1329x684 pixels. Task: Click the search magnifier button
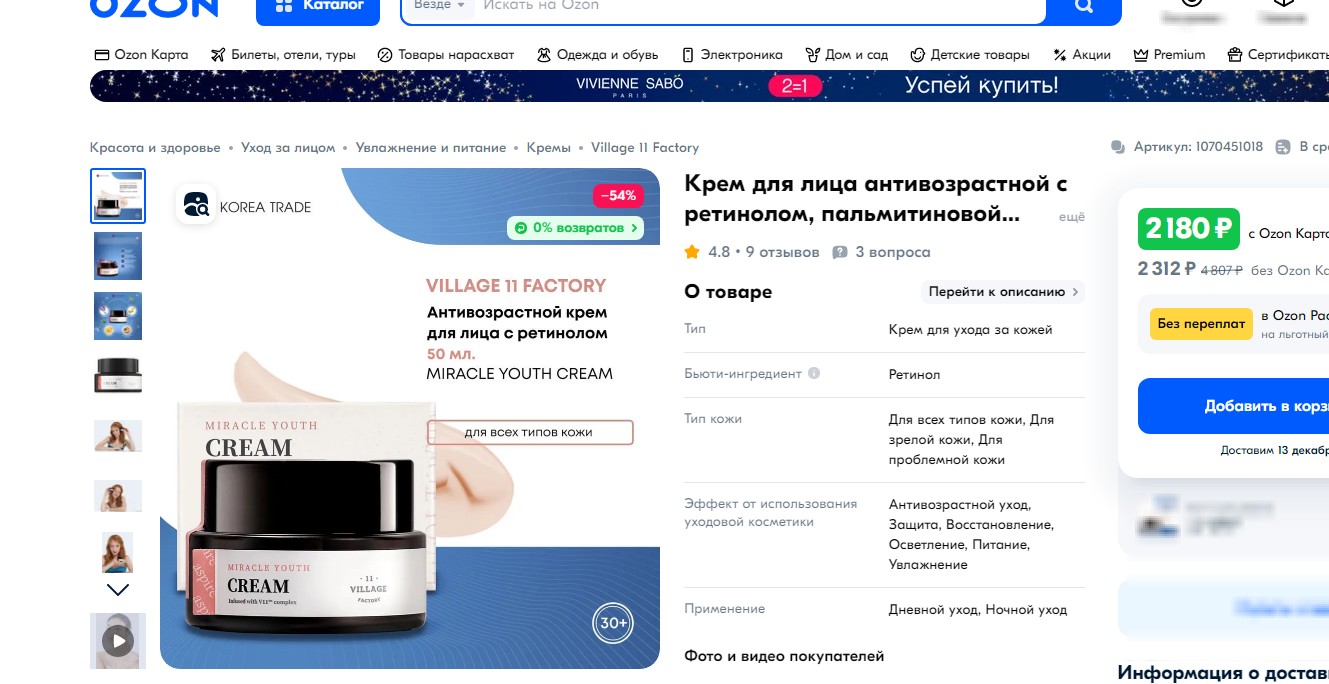click(x=1084, y=7)
